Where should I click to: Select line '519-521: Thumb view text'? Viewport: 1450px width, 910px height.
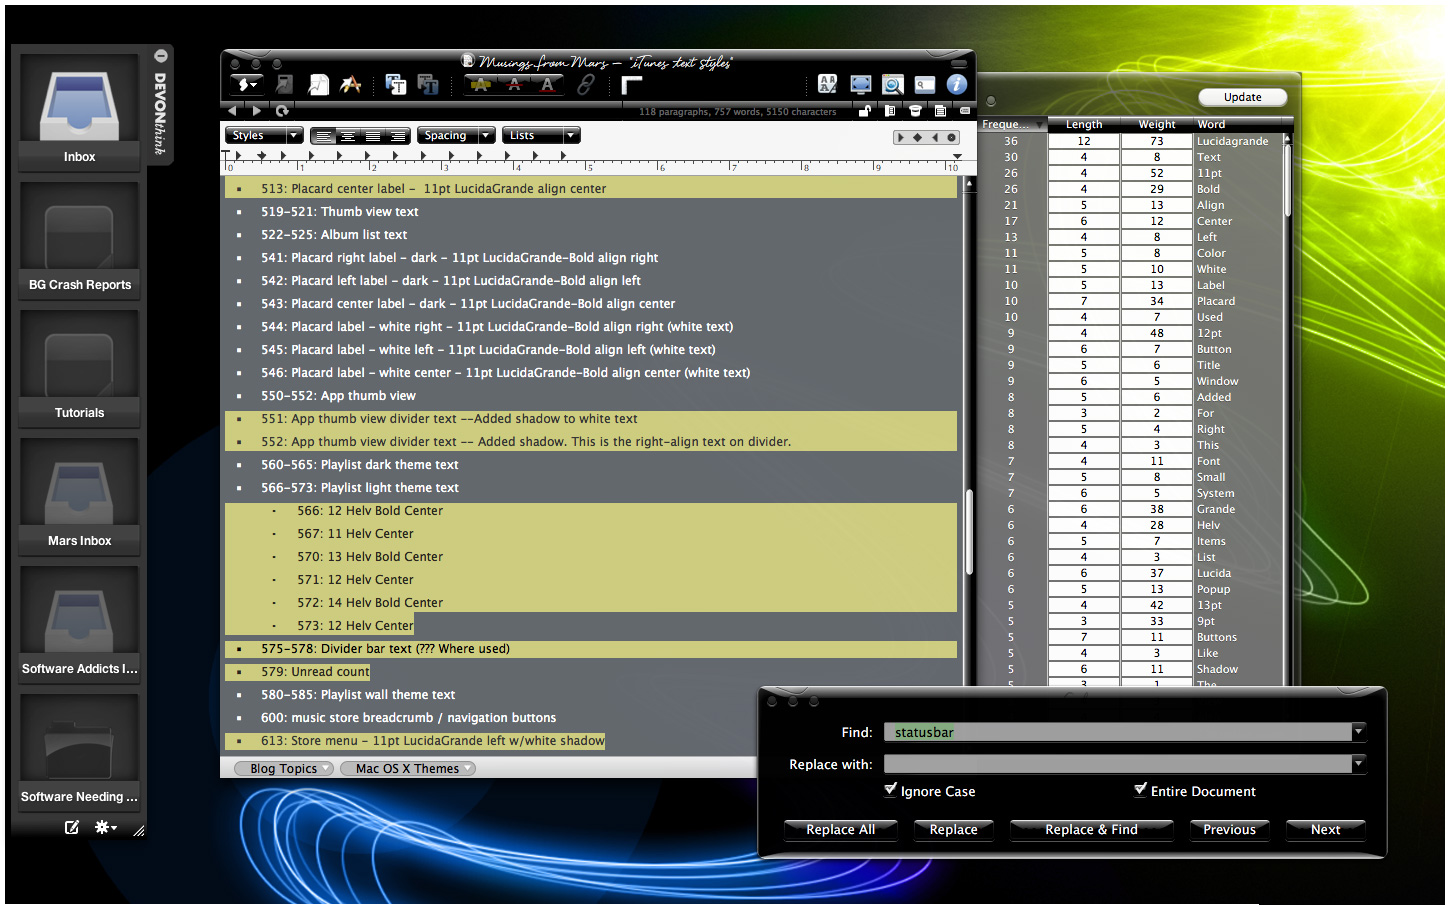[x=339, y=212]
